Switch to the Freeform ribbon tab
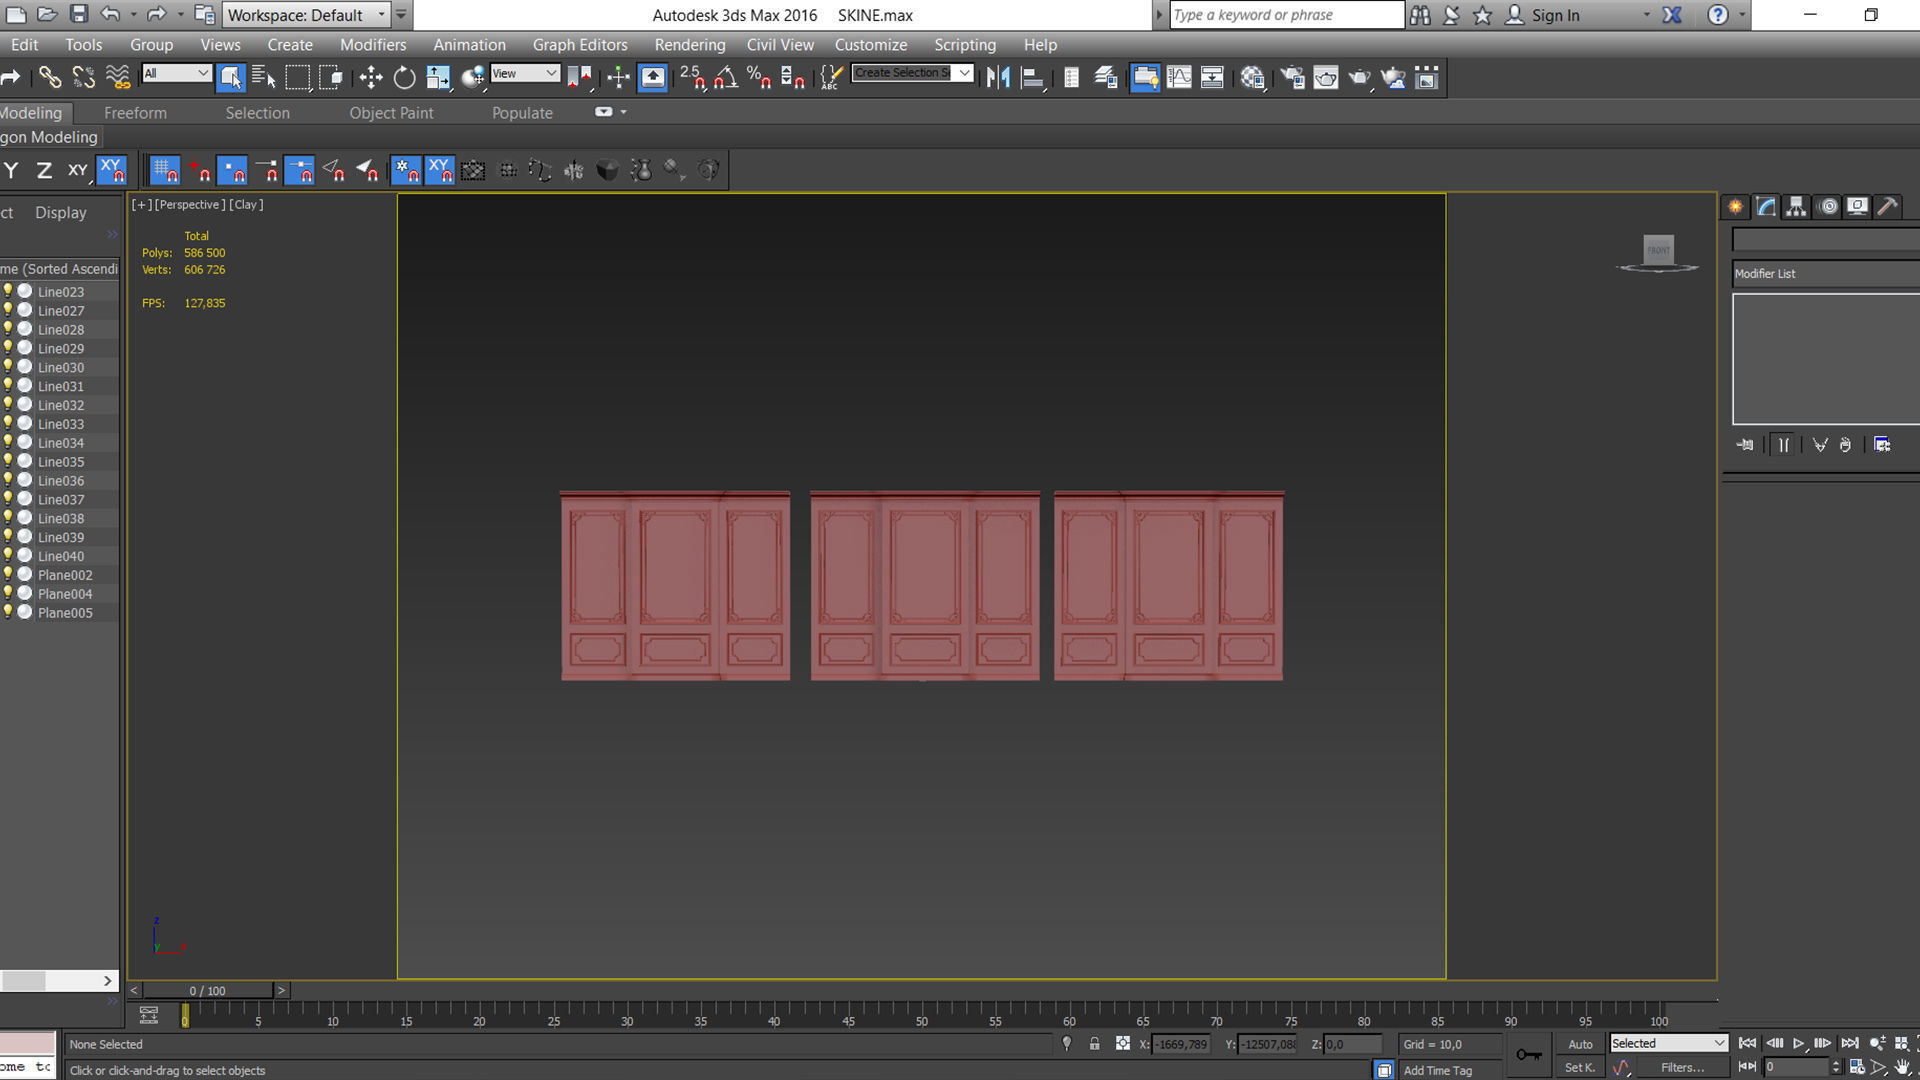 (x=135, y=113)
